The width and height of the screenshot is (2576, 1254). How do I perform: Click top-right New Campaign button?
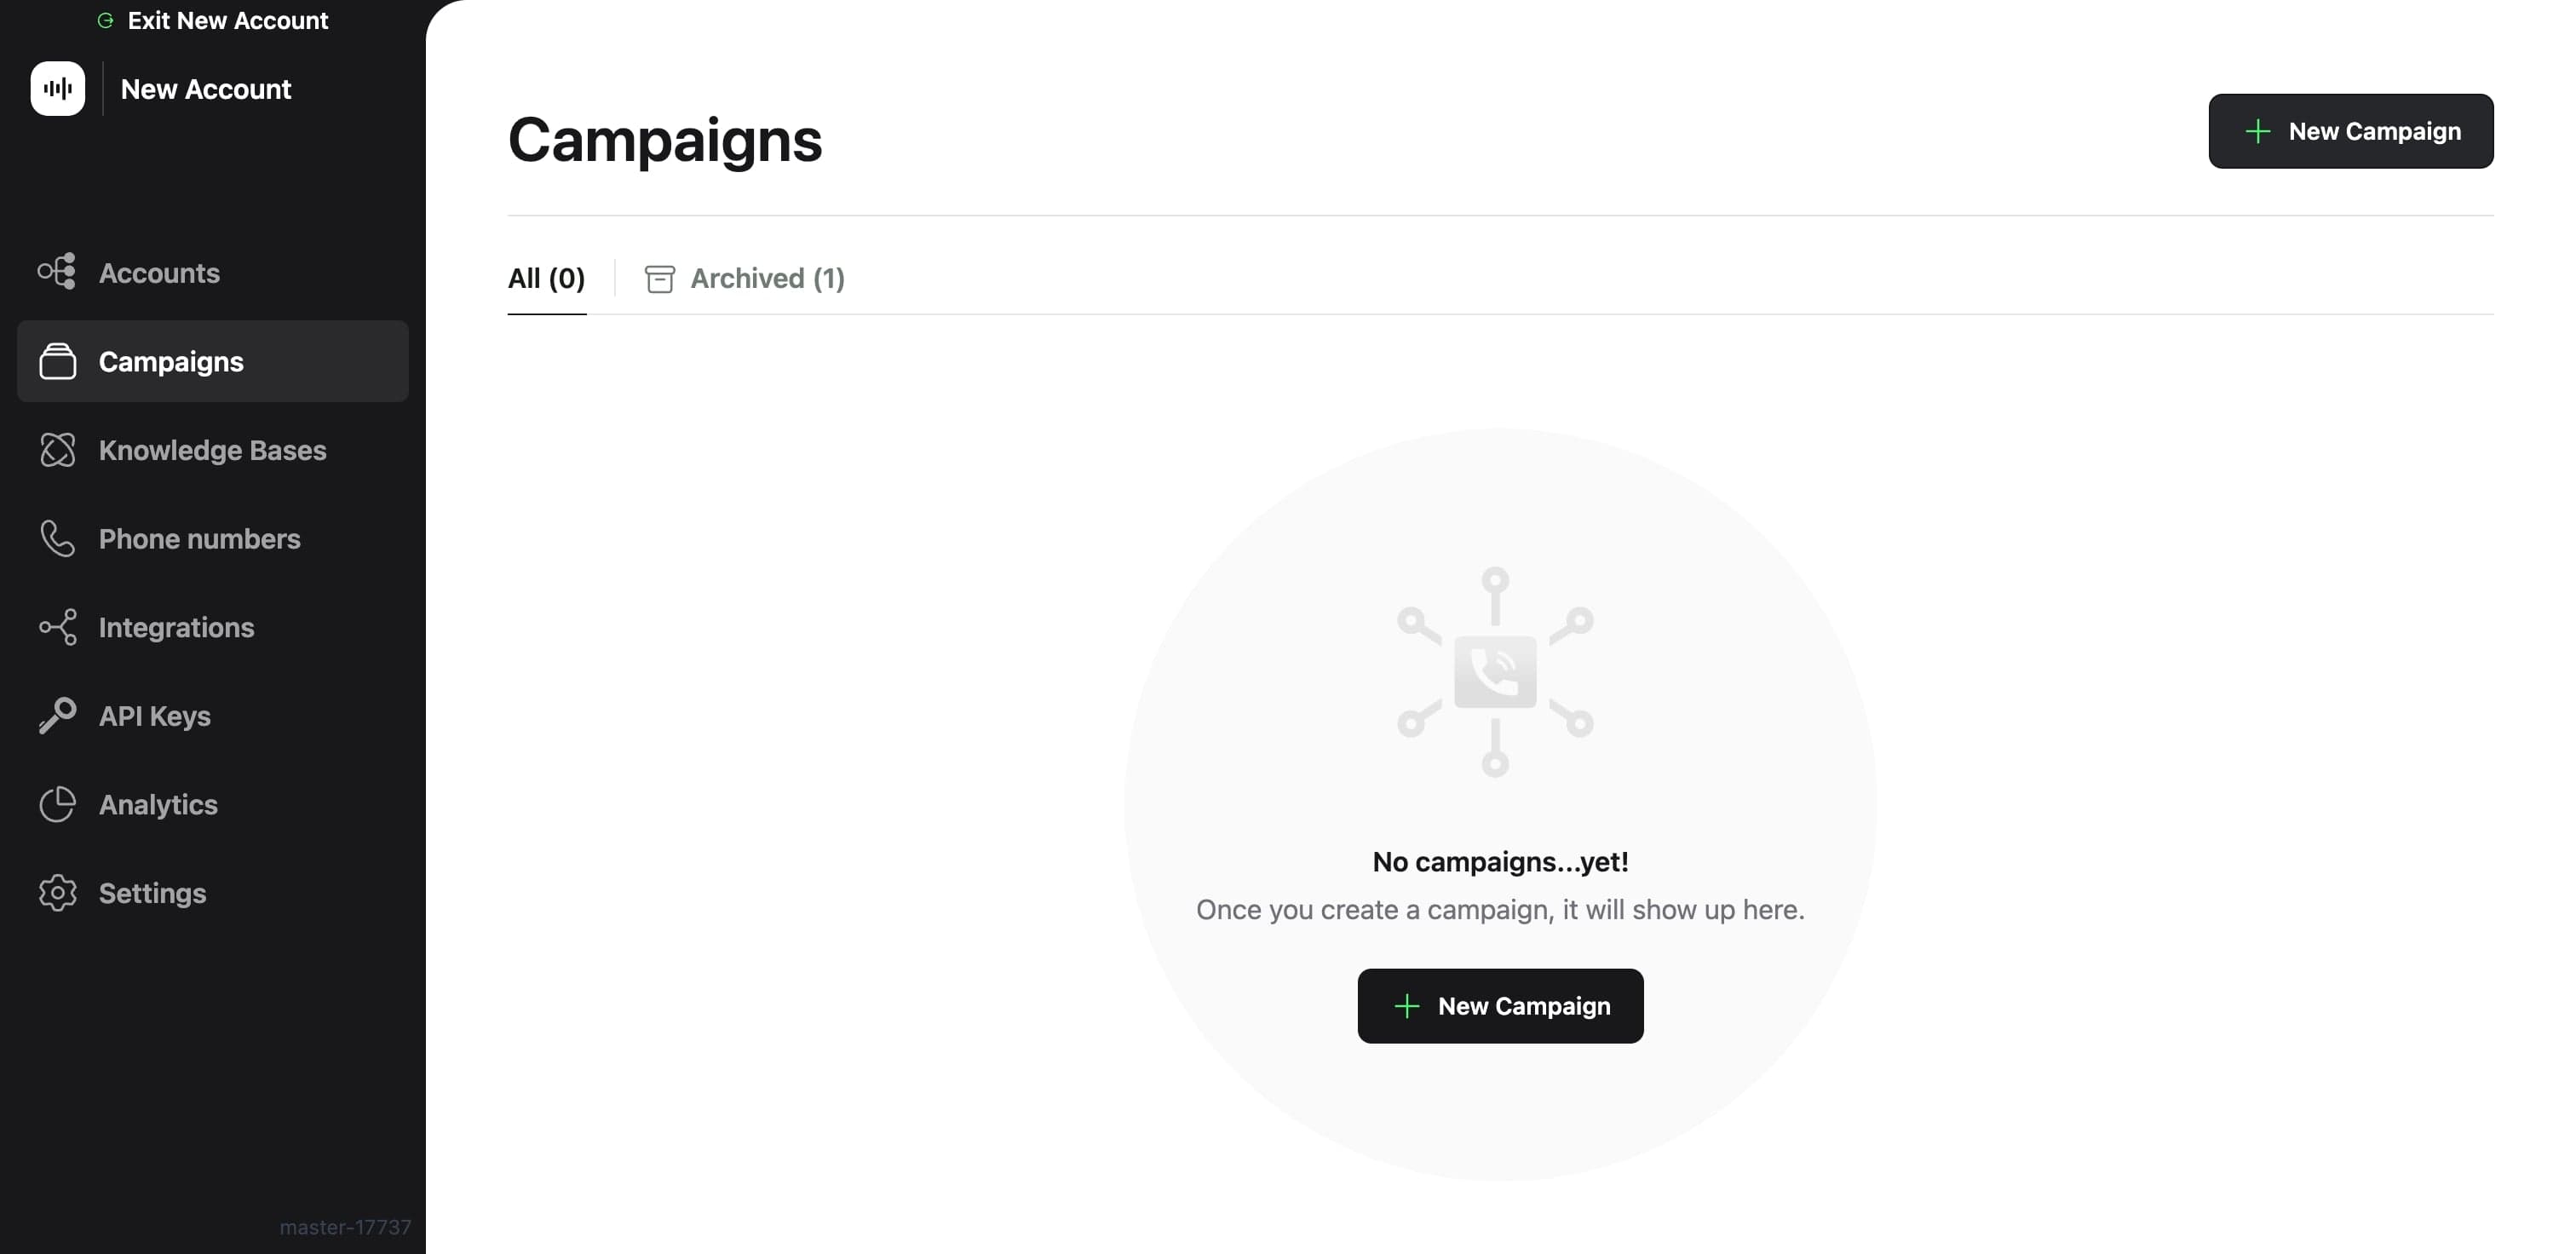pyautogui.click(x=2350, y=131)
